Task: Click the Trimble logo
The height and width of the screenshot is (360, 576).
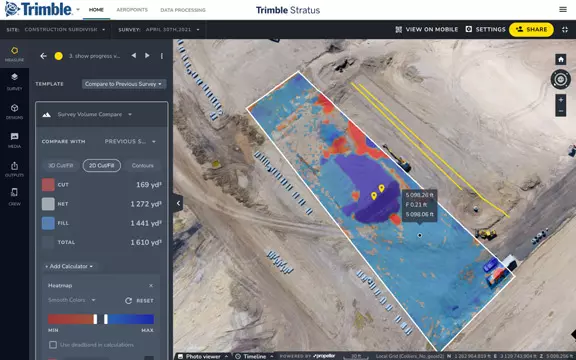Action: [x=39, y=9]
